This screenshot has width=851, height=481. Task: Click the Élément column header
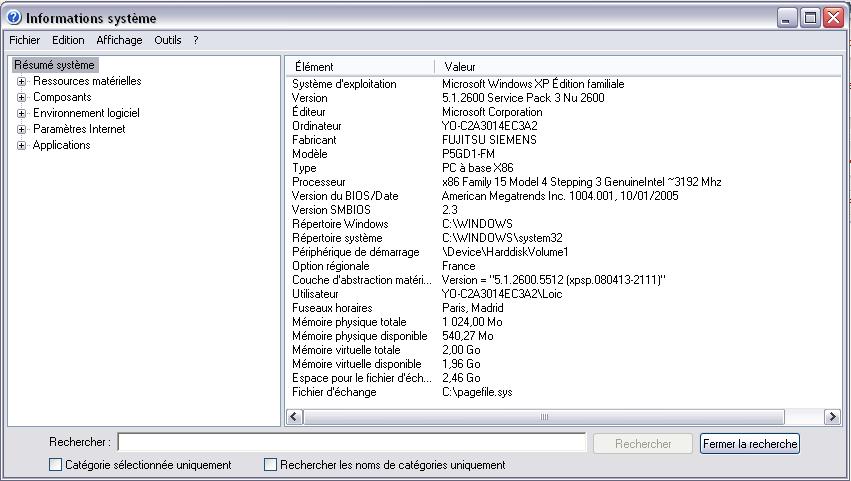click(x=360, y=67)
